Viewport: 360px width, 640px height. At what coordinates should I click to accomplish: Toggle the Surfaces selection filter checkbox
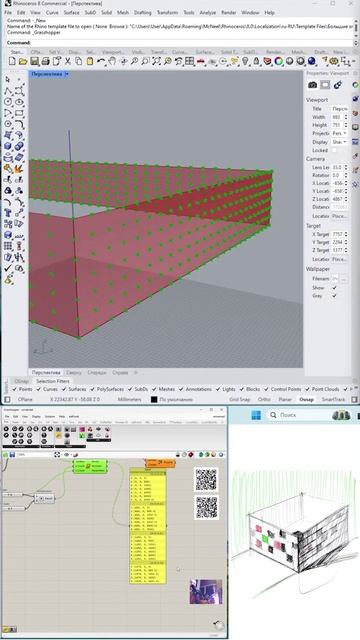pos(64,389)
